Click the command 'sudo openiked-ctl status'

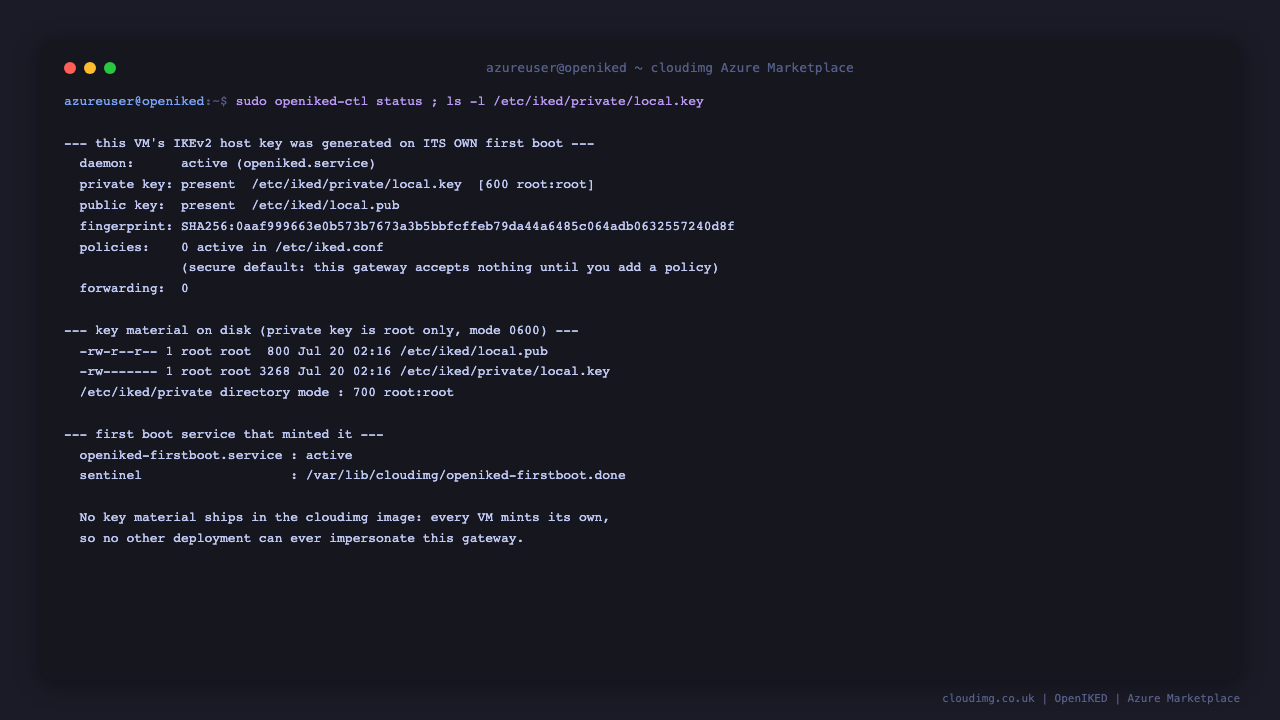coord(329,102)
